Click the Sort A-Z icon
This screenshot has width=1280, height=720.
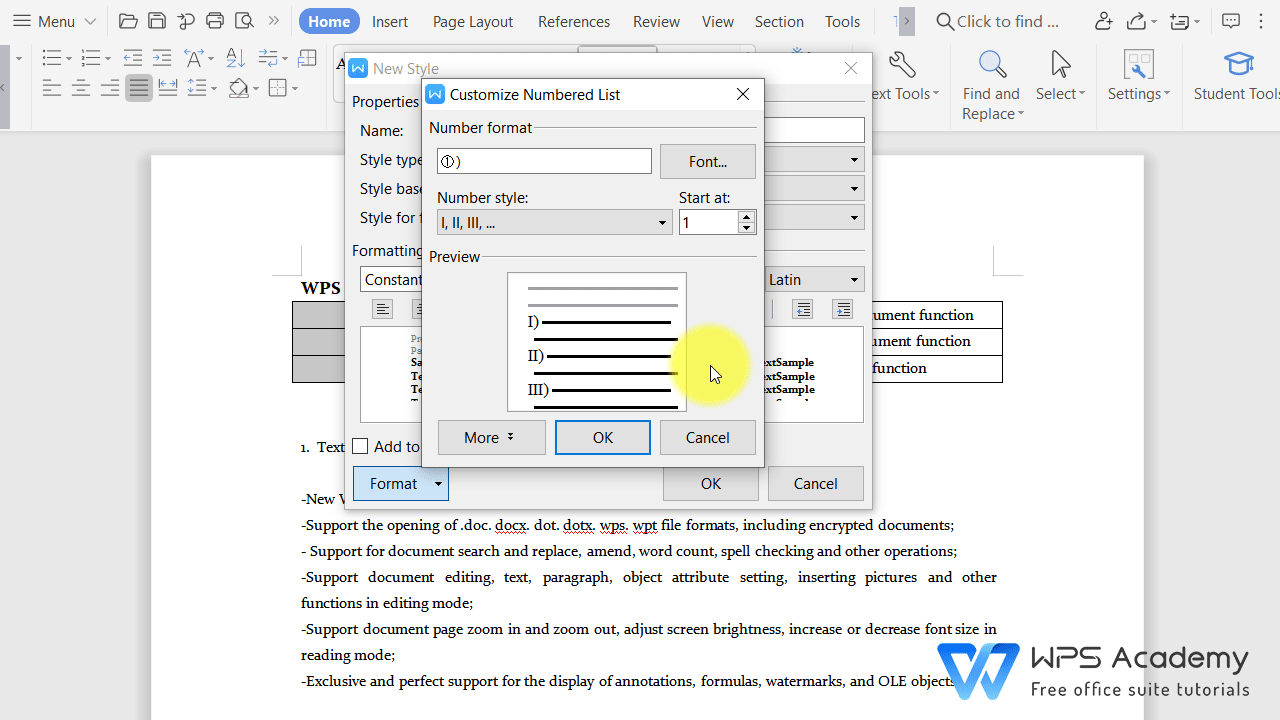[235, 58]
